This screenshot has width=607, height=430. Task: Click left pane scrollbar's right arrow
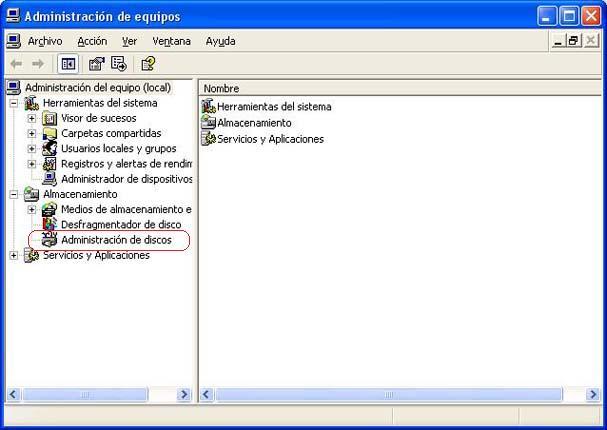(x=184, y=394)
